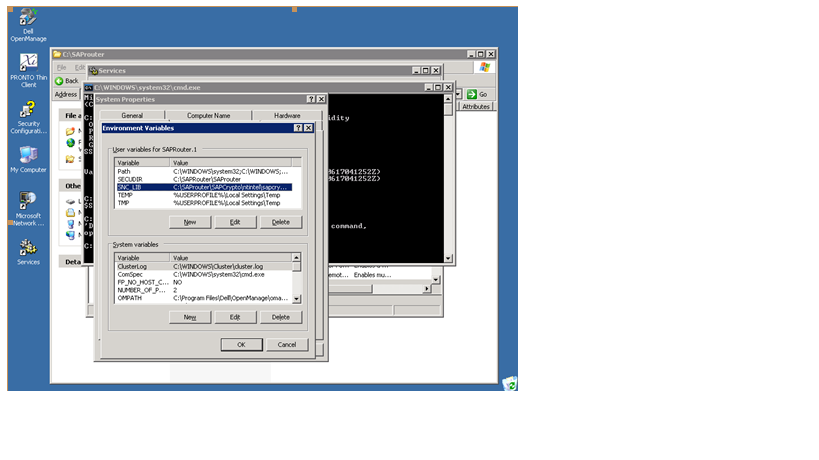Click the cmd.exe window scroll-up arrow
This screenshot has width=819, height=460.
[x=448, y=99]
